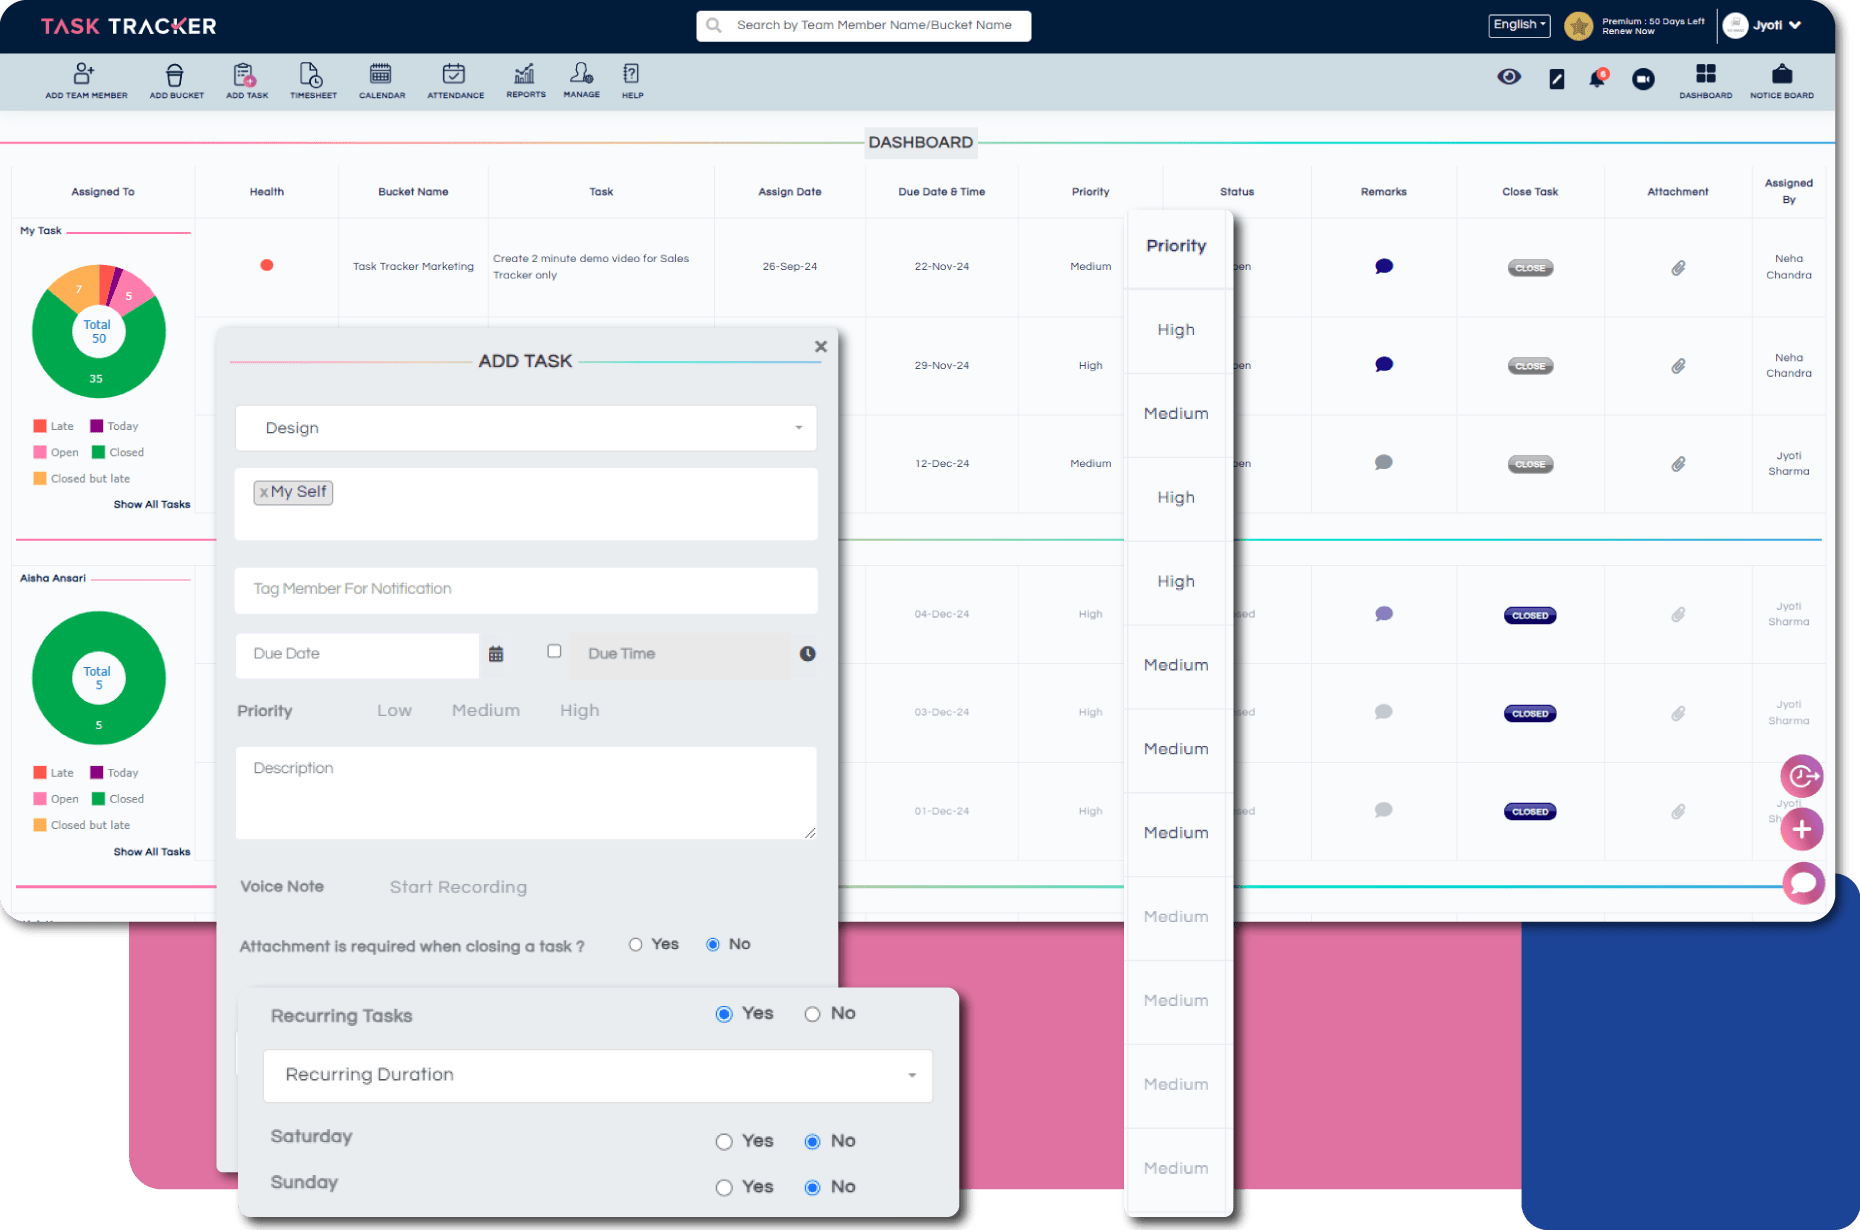Open the video camera meeting icon

pyautogui.click(x=1643, y=79)
